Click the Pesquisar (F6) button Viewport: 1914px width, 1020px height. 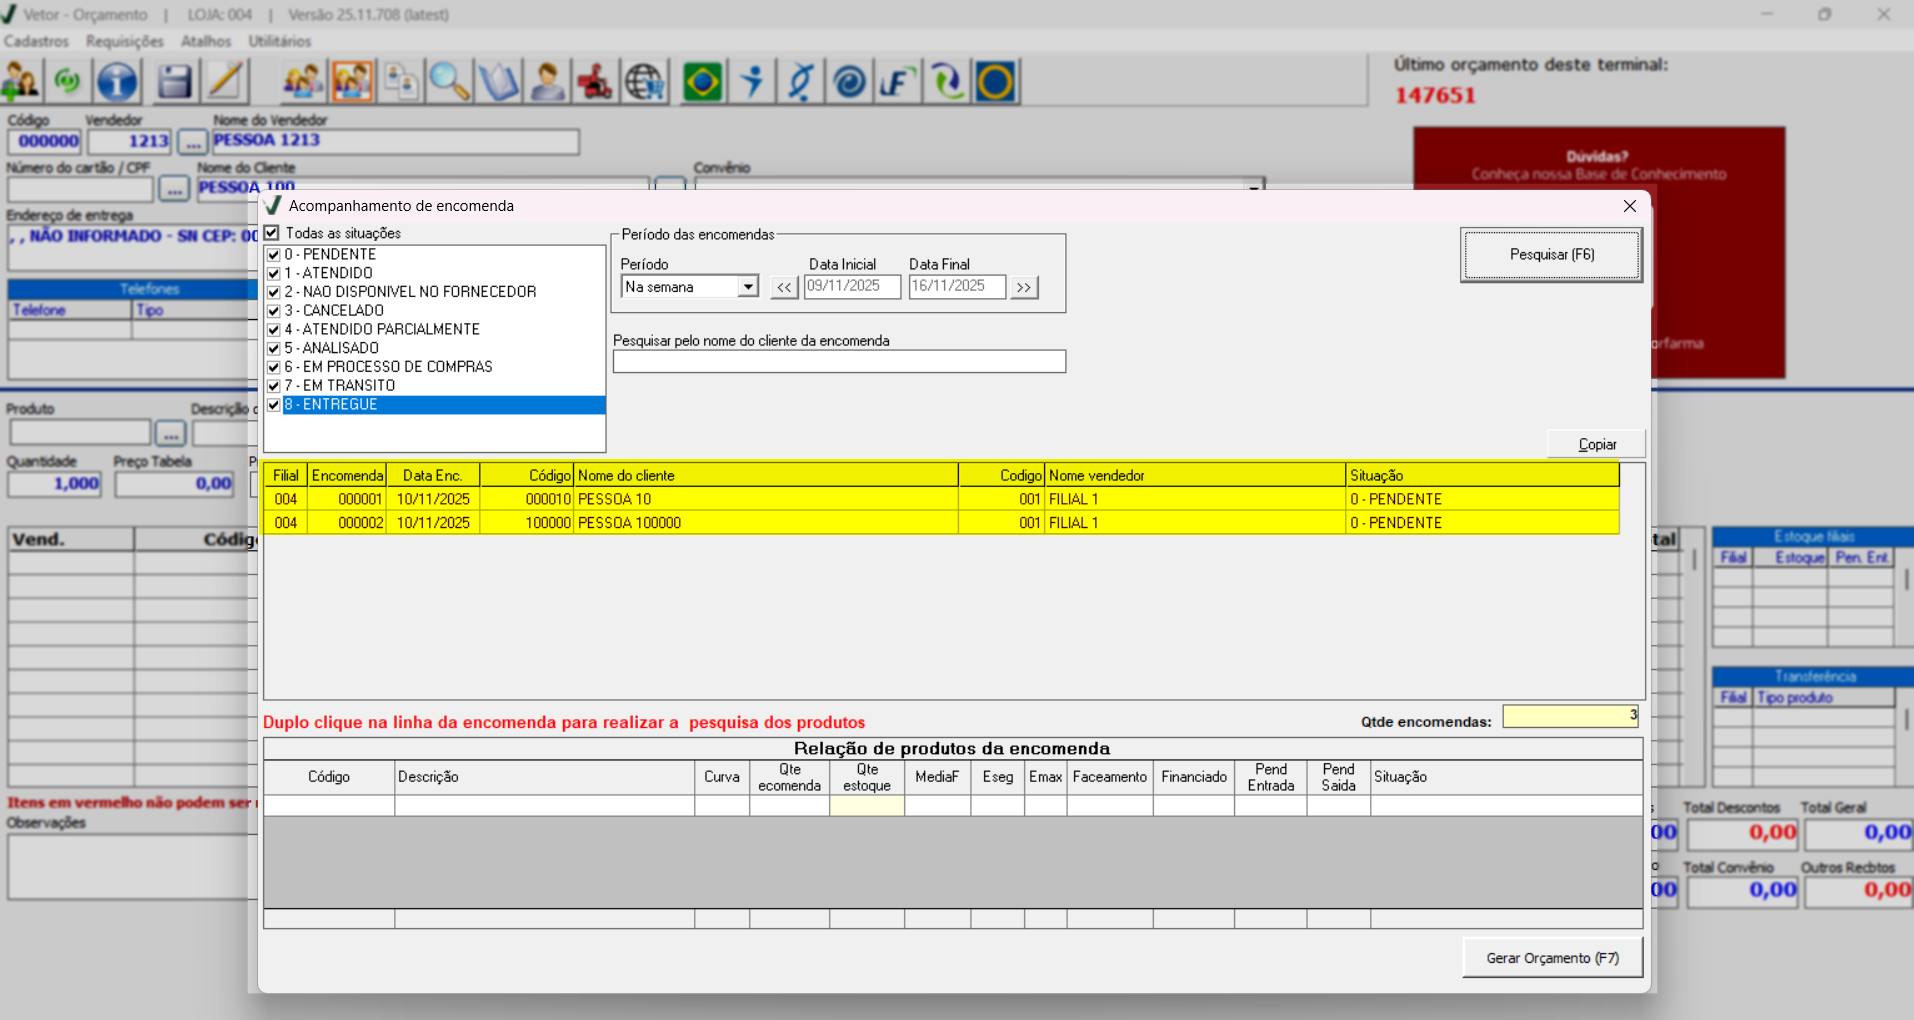pyautogui.click(x=1551, y=255)
